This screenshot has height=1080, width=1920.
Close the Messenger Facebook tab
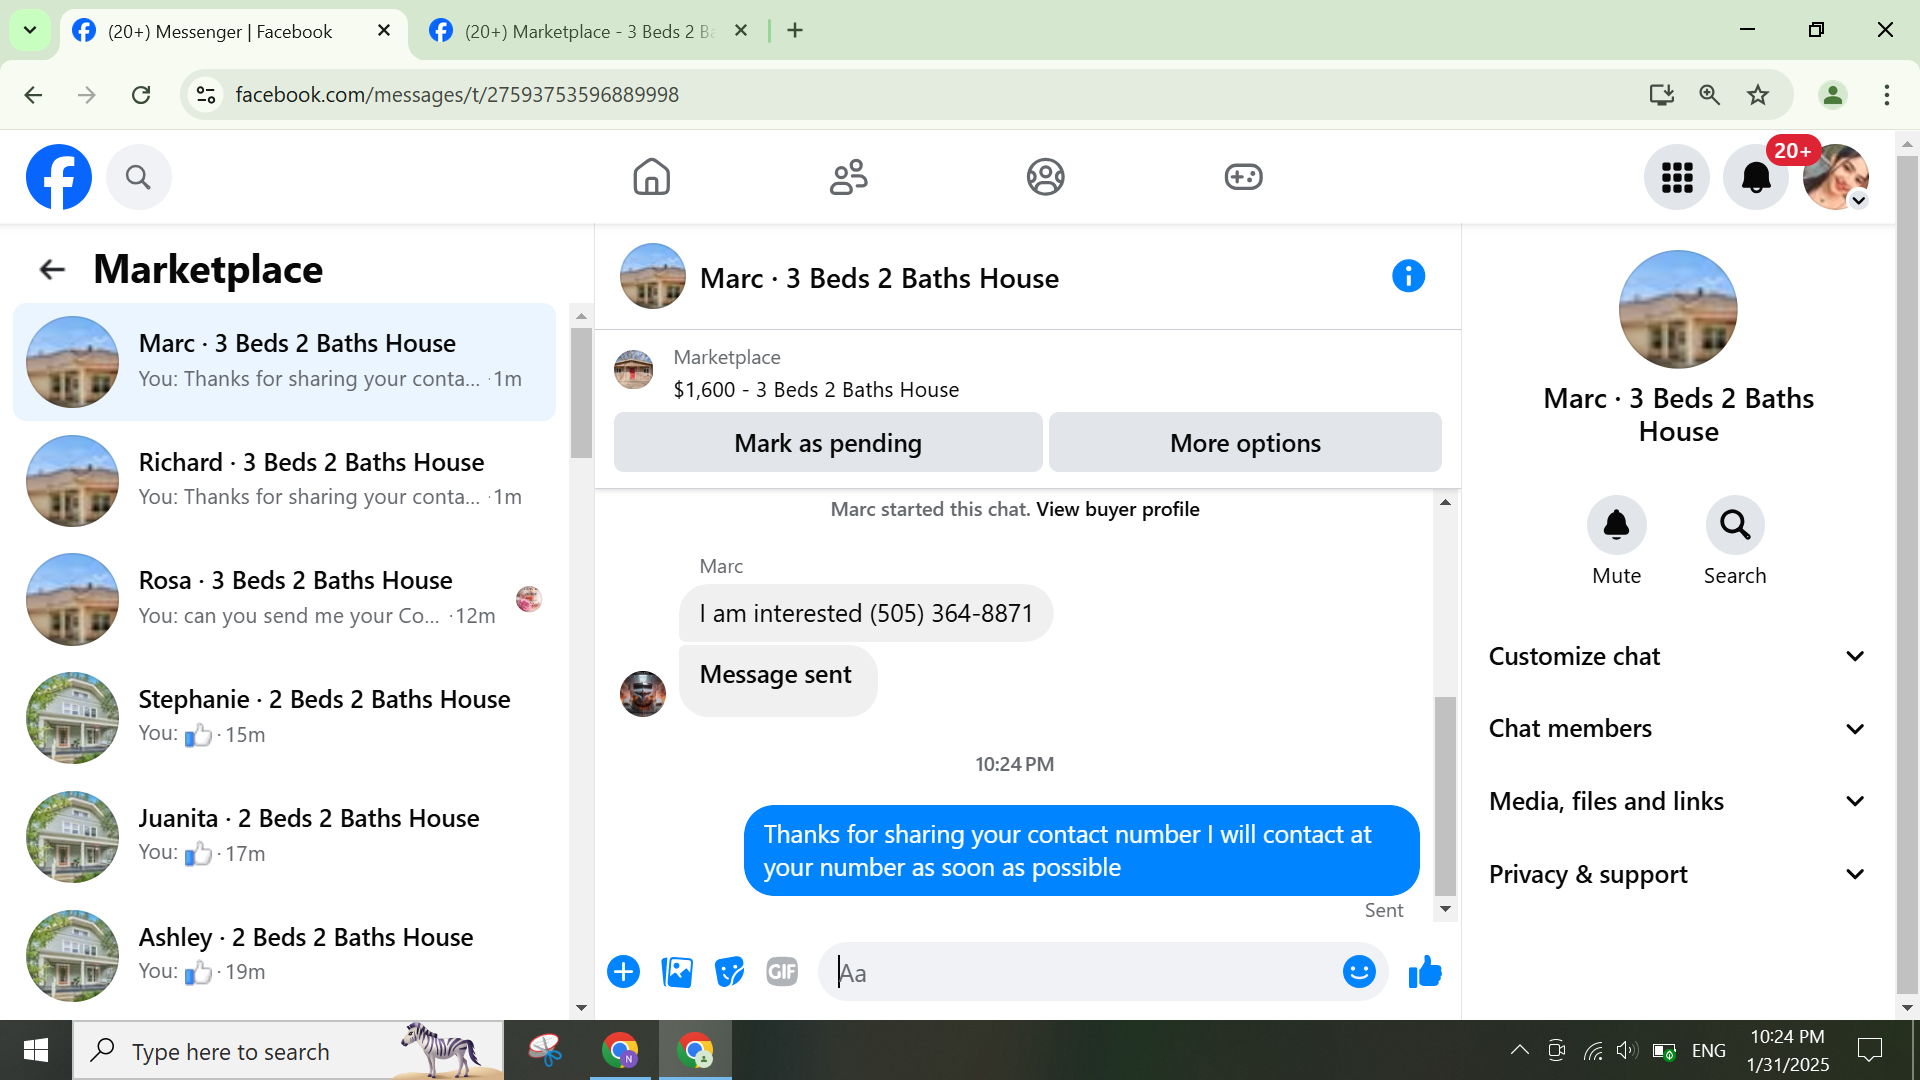point(383,31)
